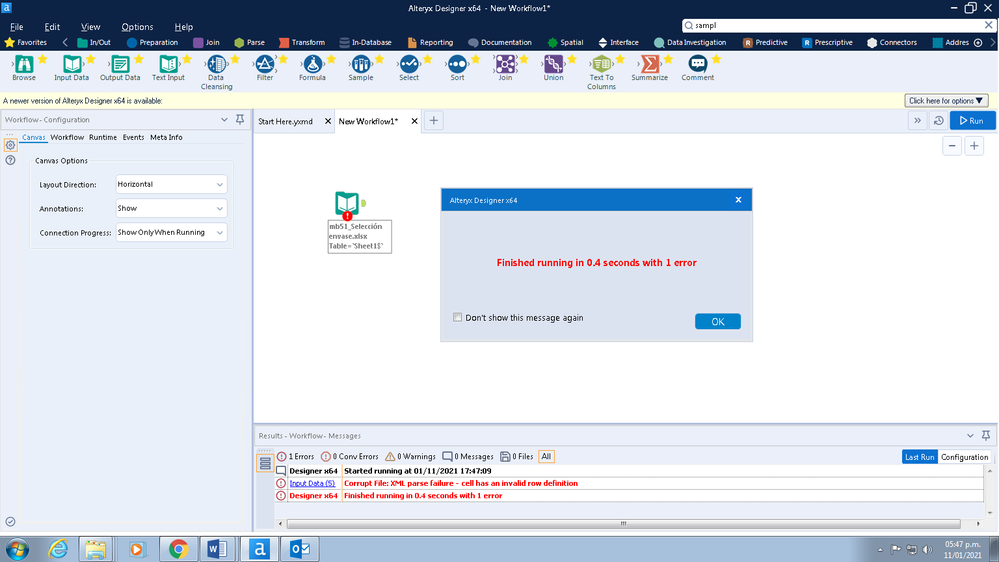999x562 pixels.
Task: Switch to Start Here.yxmd tab
Action: (285, 121)
